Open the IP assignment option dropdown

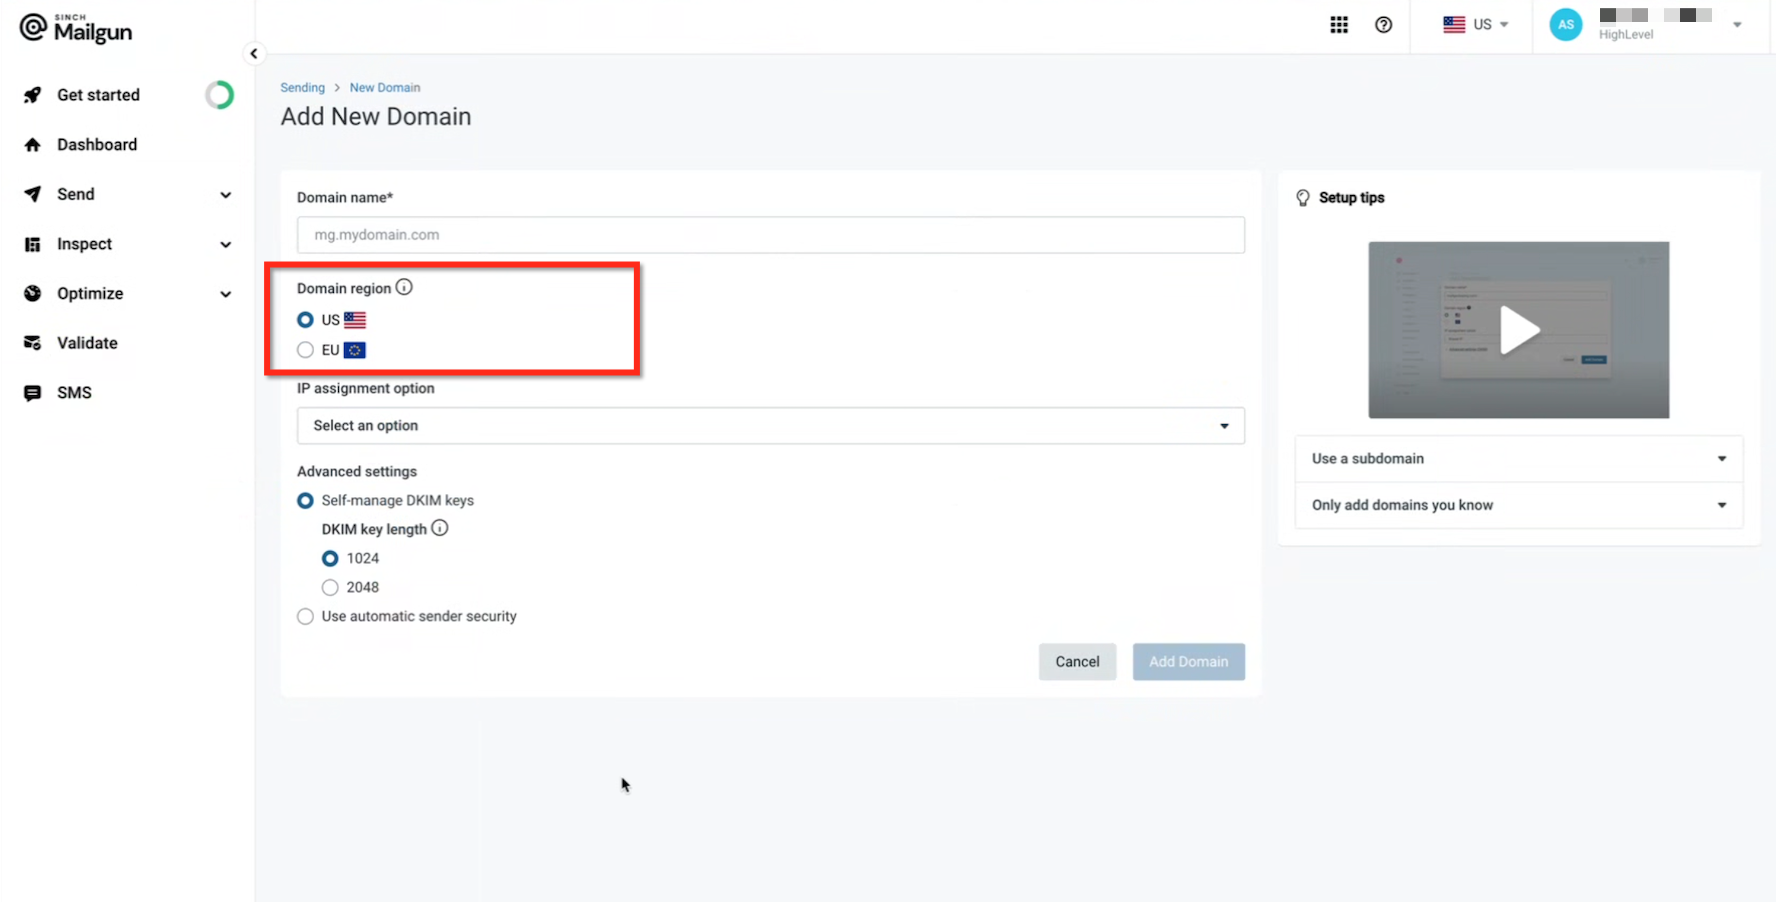pyautogui.click(x=770, y=426)
